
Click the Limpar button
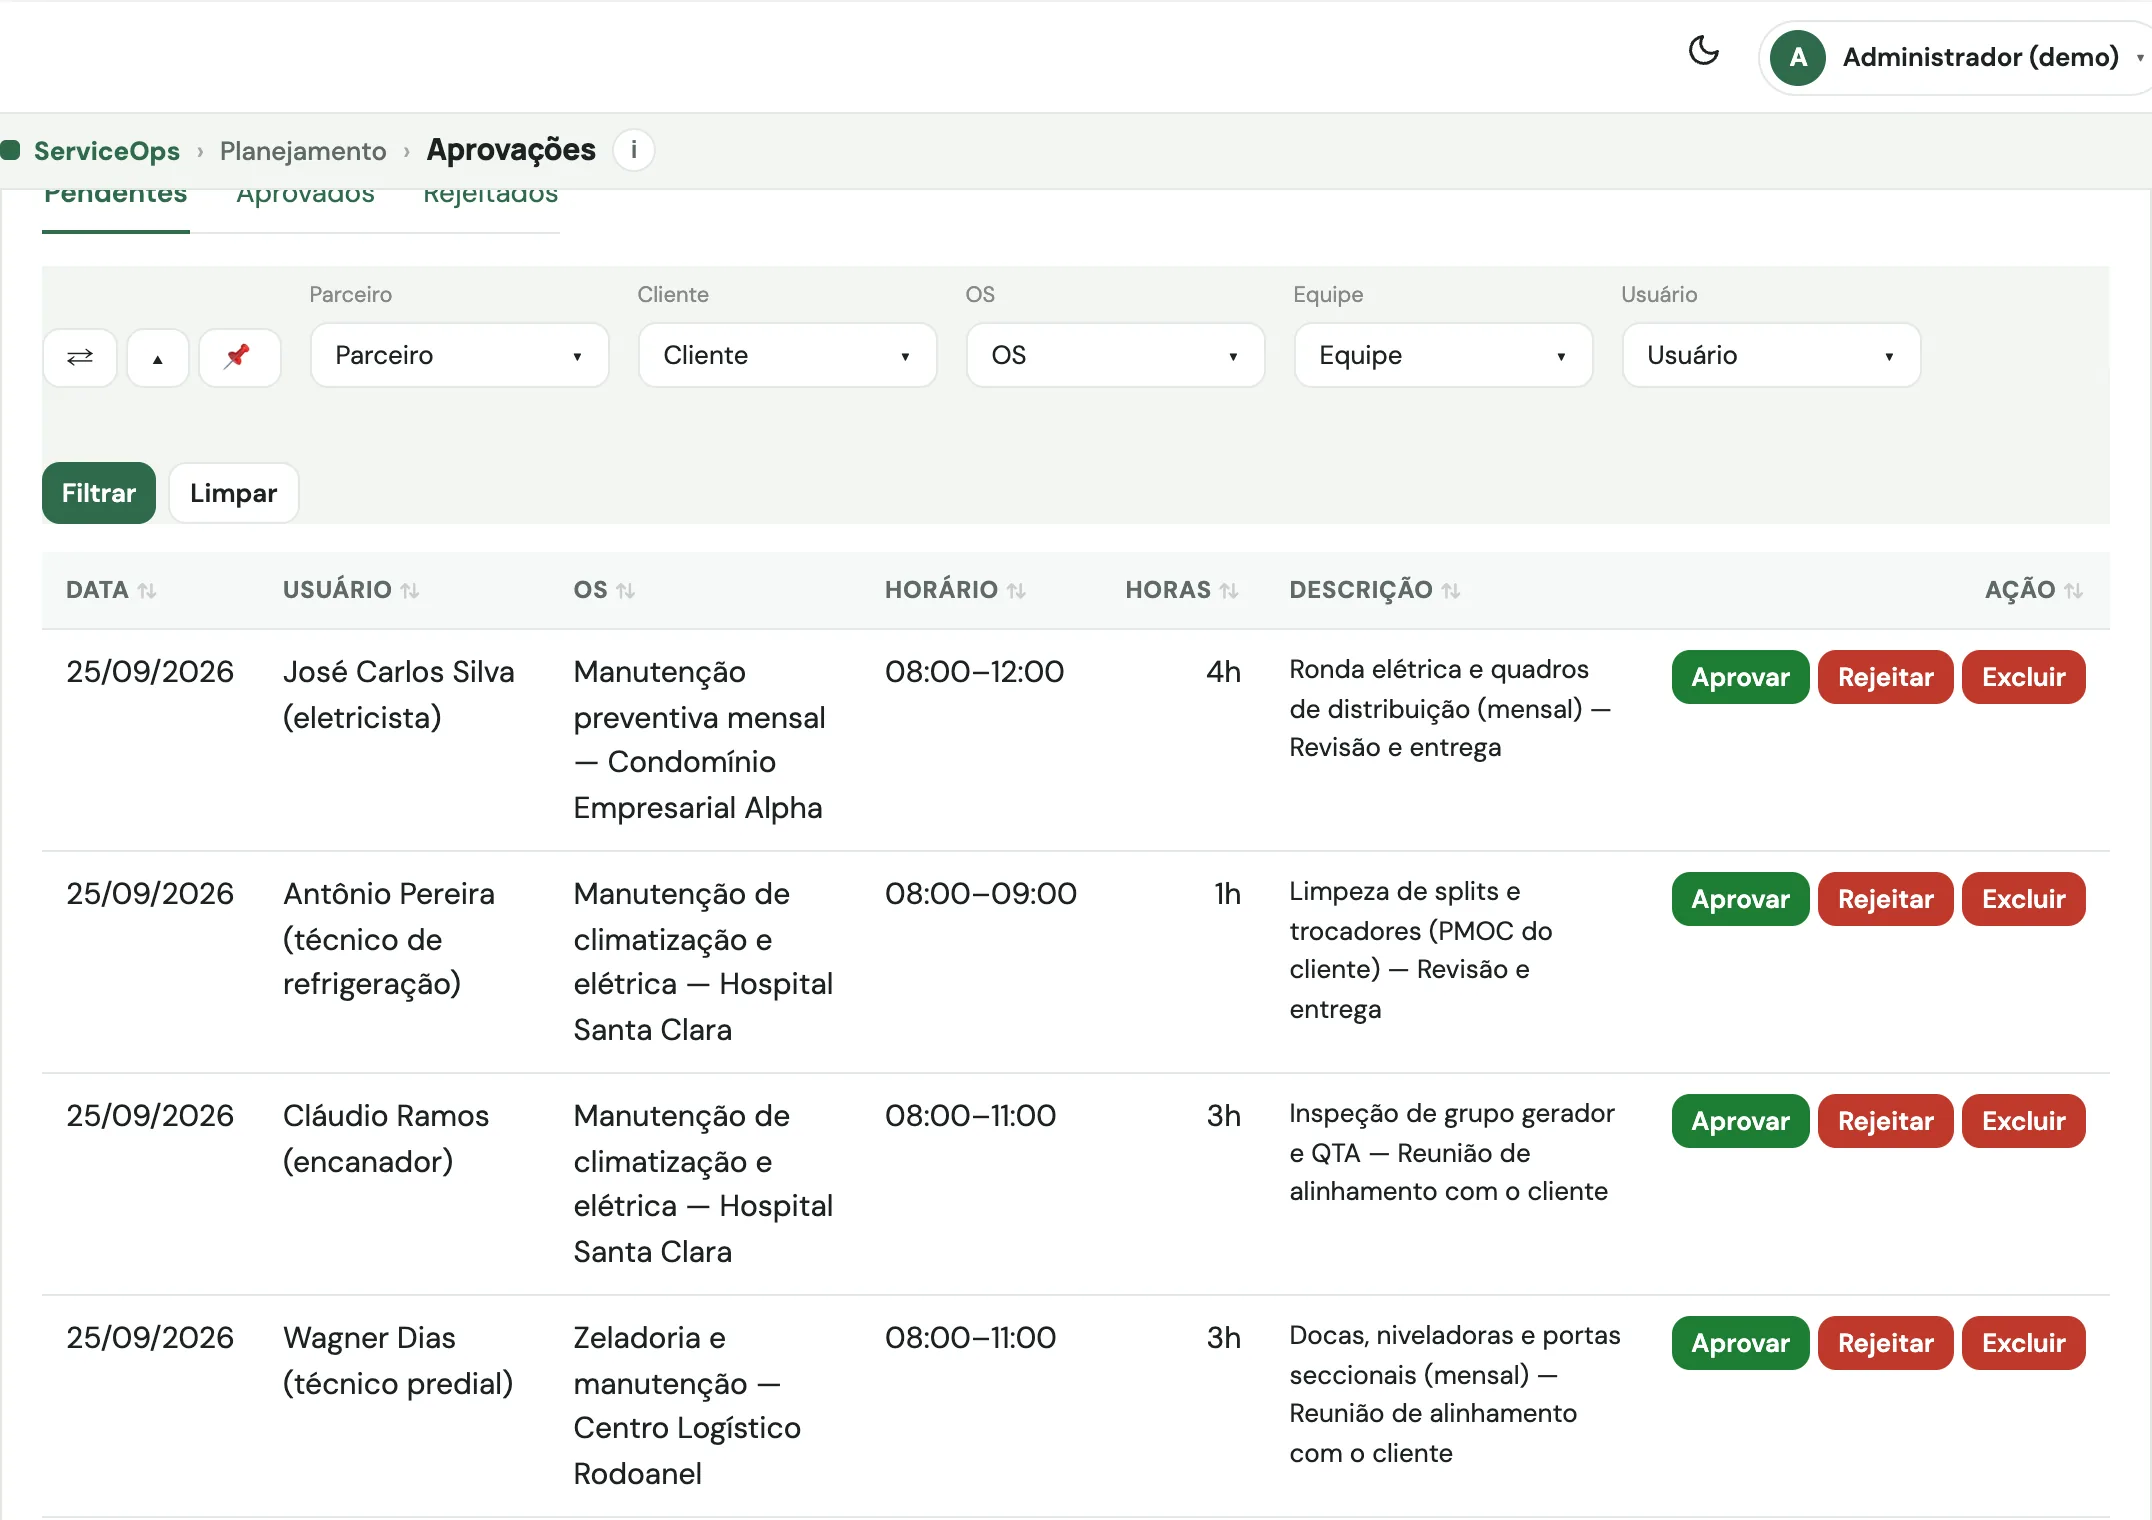pos(233,493)
